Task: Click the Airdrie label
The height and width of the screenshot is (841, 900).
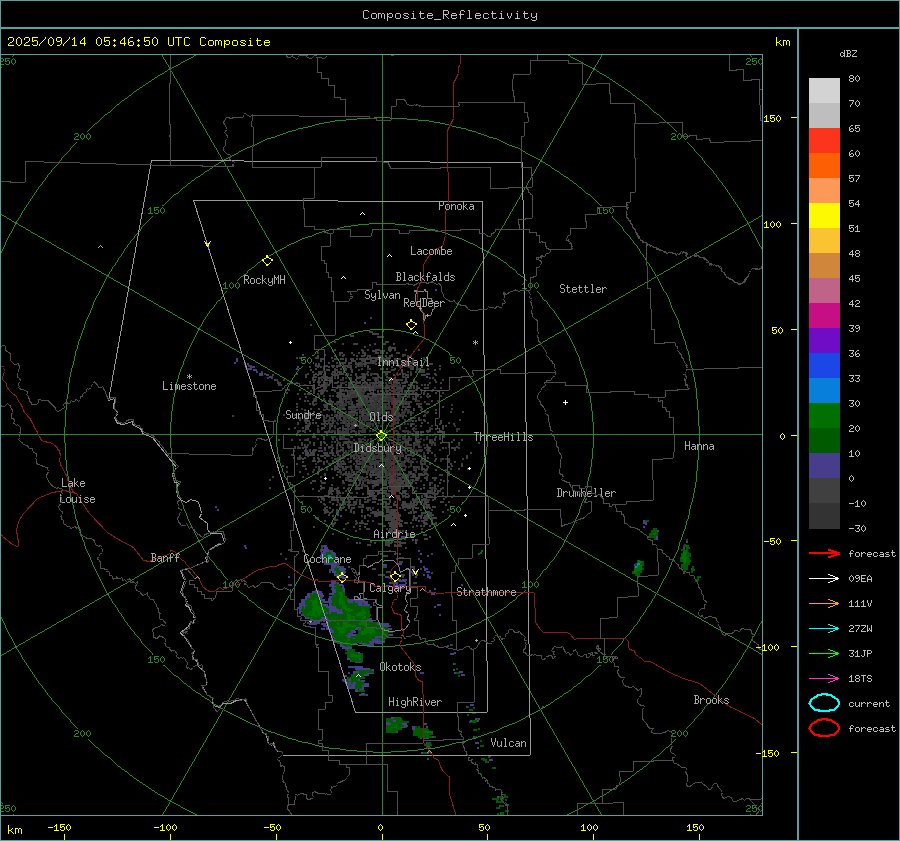Action: [x=394, y=534]
